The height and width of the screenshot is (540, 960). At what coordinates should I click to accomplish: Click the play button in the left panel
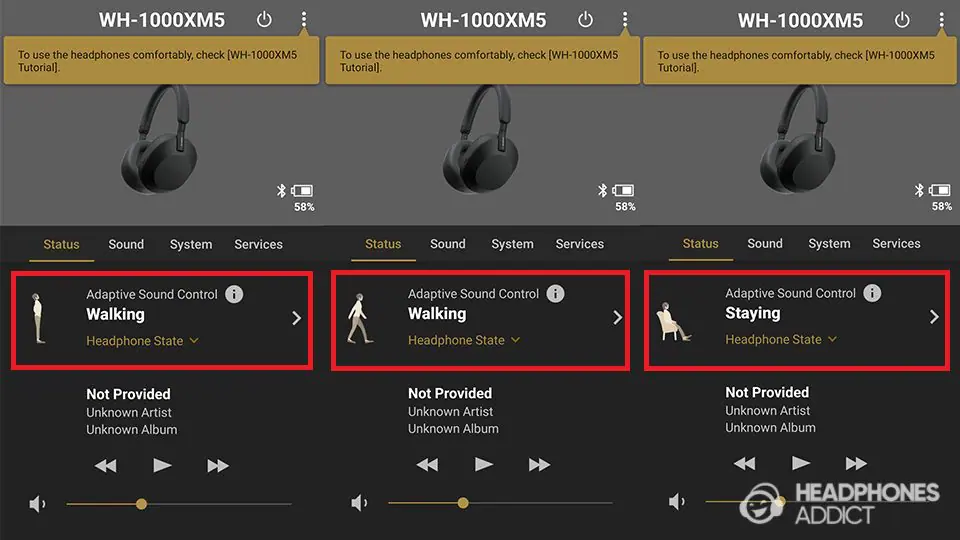coord(162,465)
